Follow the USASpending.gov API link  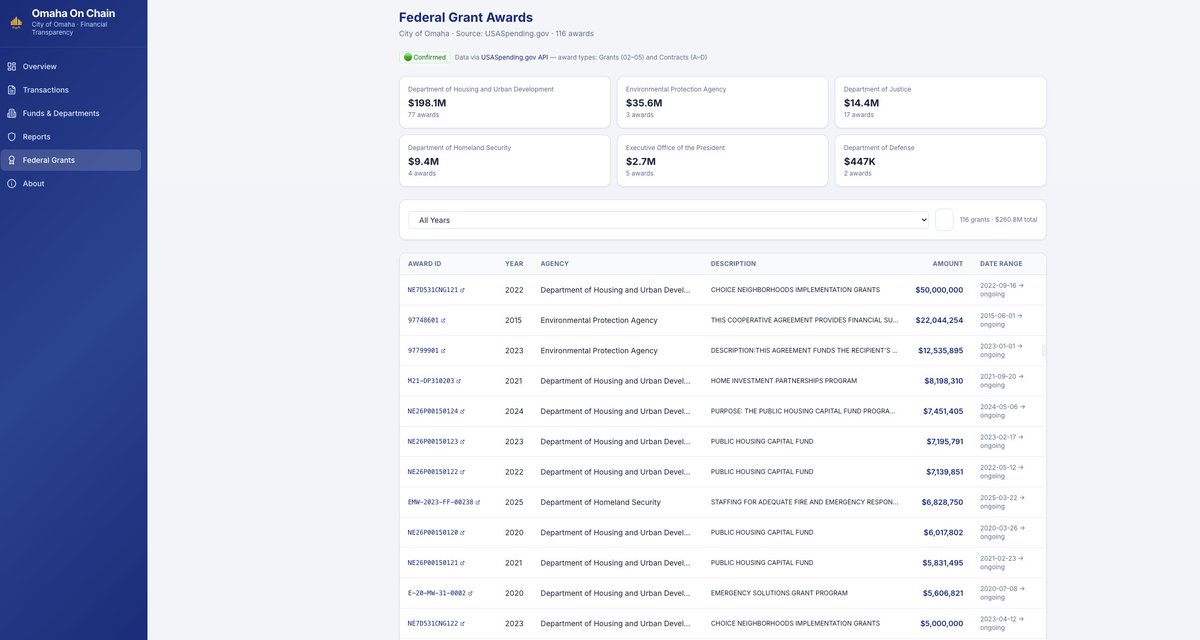pos(514,57)
